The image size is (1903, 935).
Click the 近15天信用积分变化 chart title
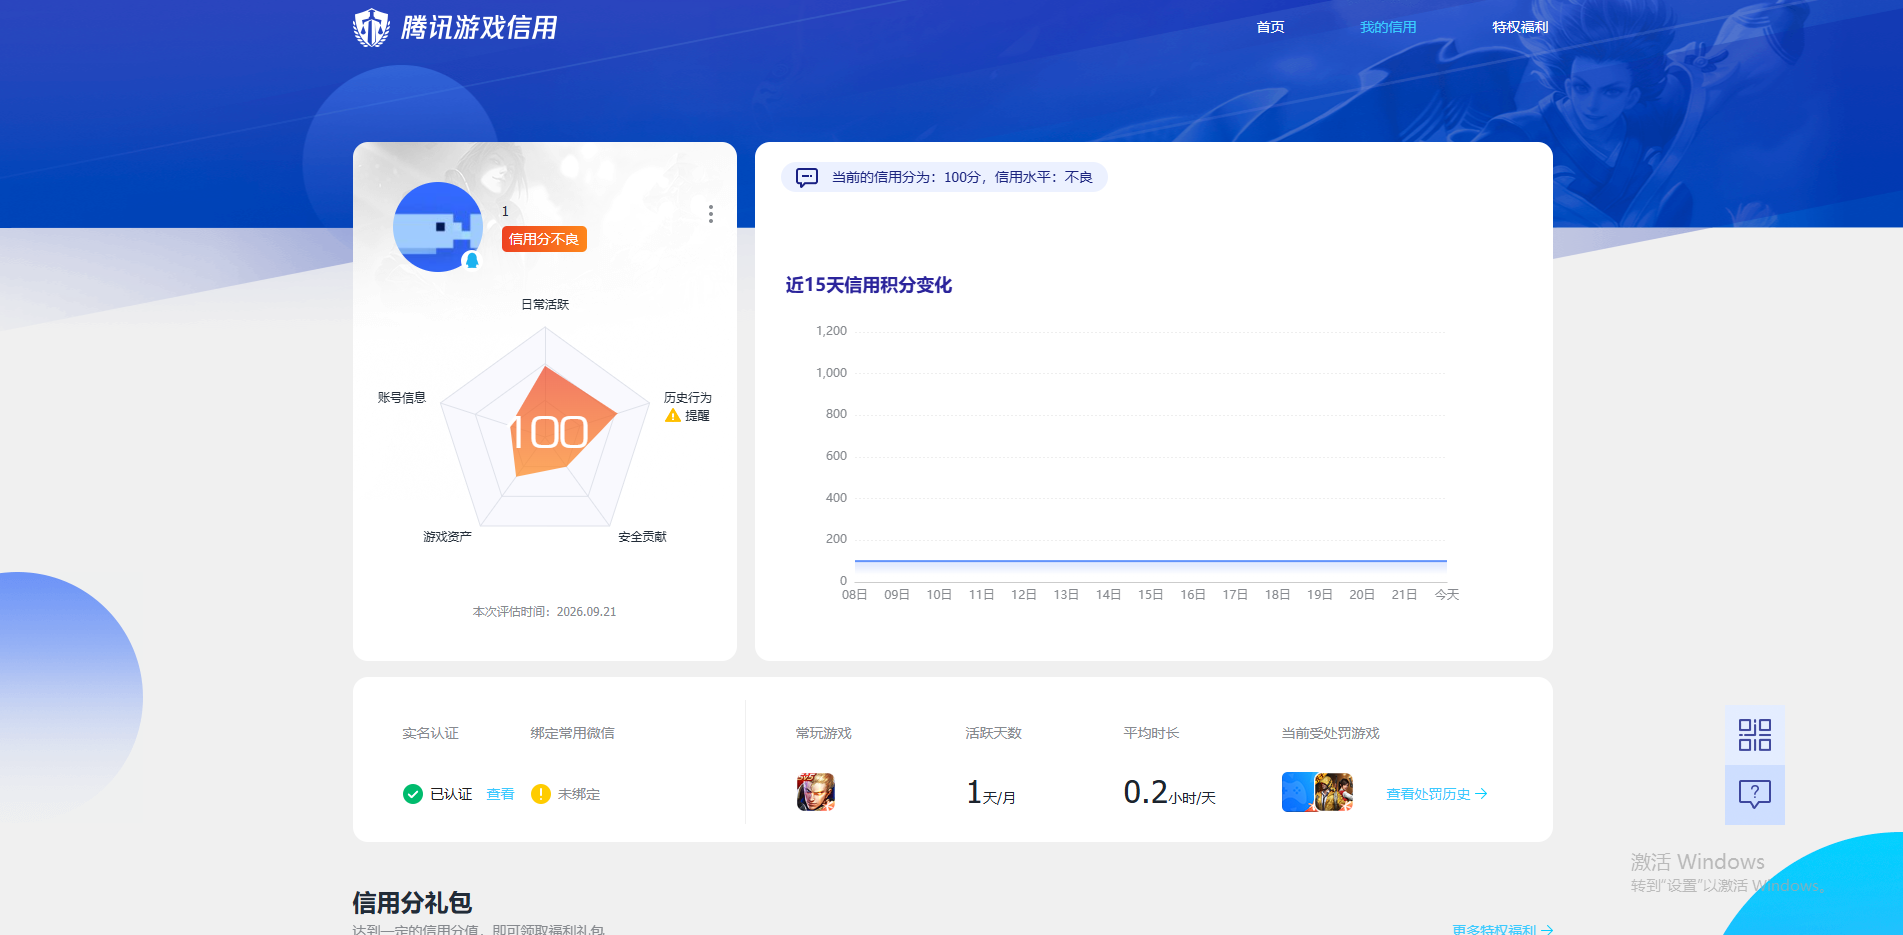pyautogui.click(x=868, y=285)
